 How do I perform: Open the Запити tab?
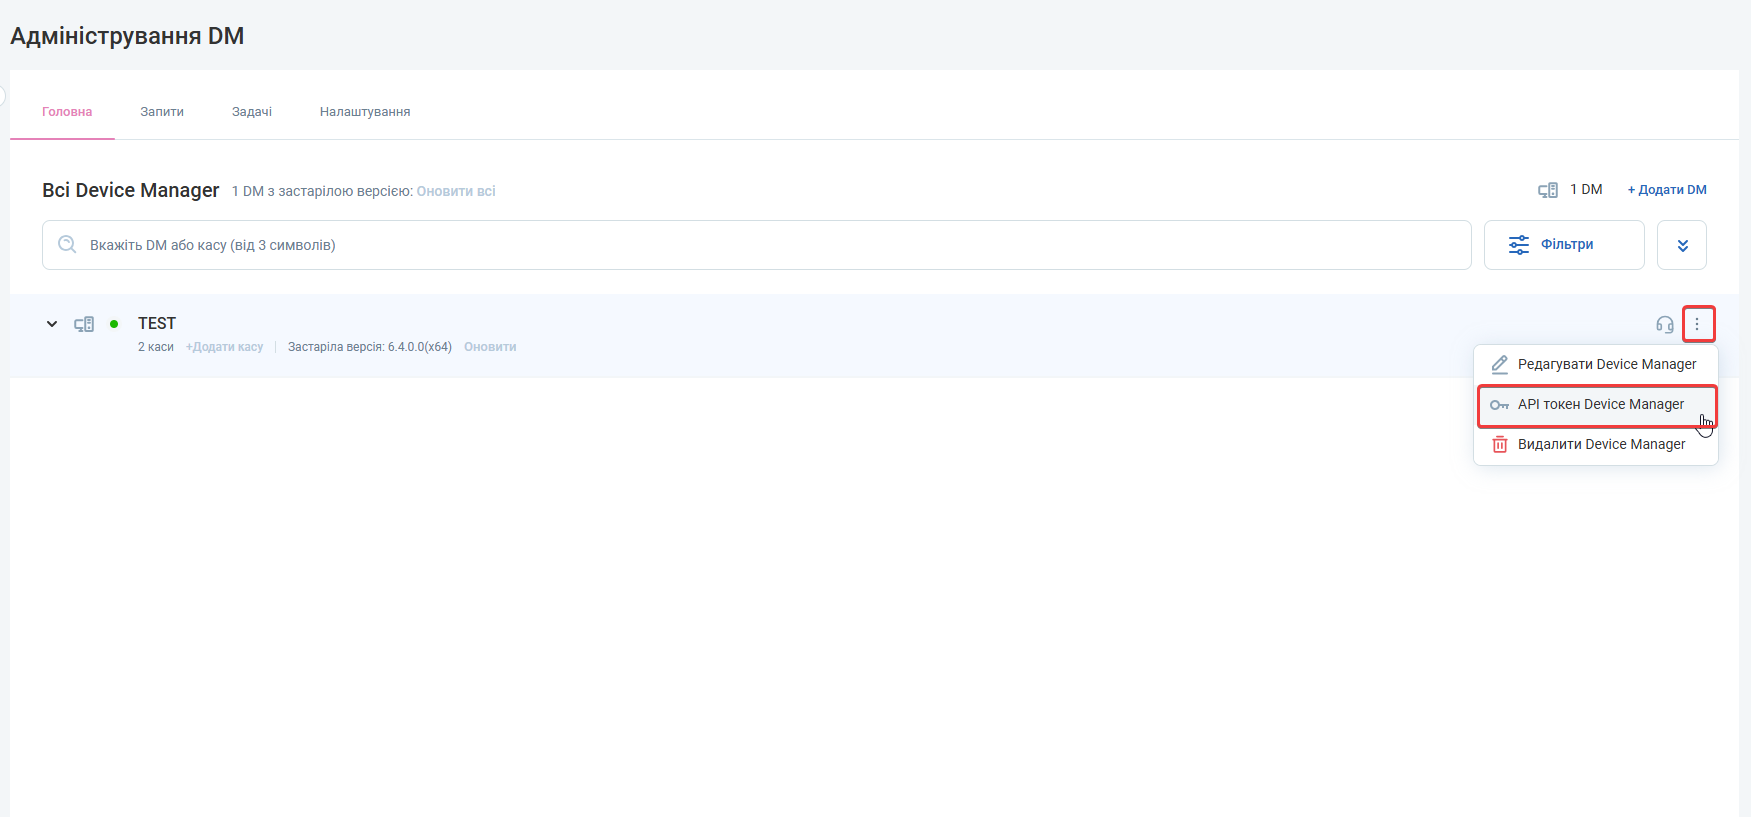click(x=162, y=112)
